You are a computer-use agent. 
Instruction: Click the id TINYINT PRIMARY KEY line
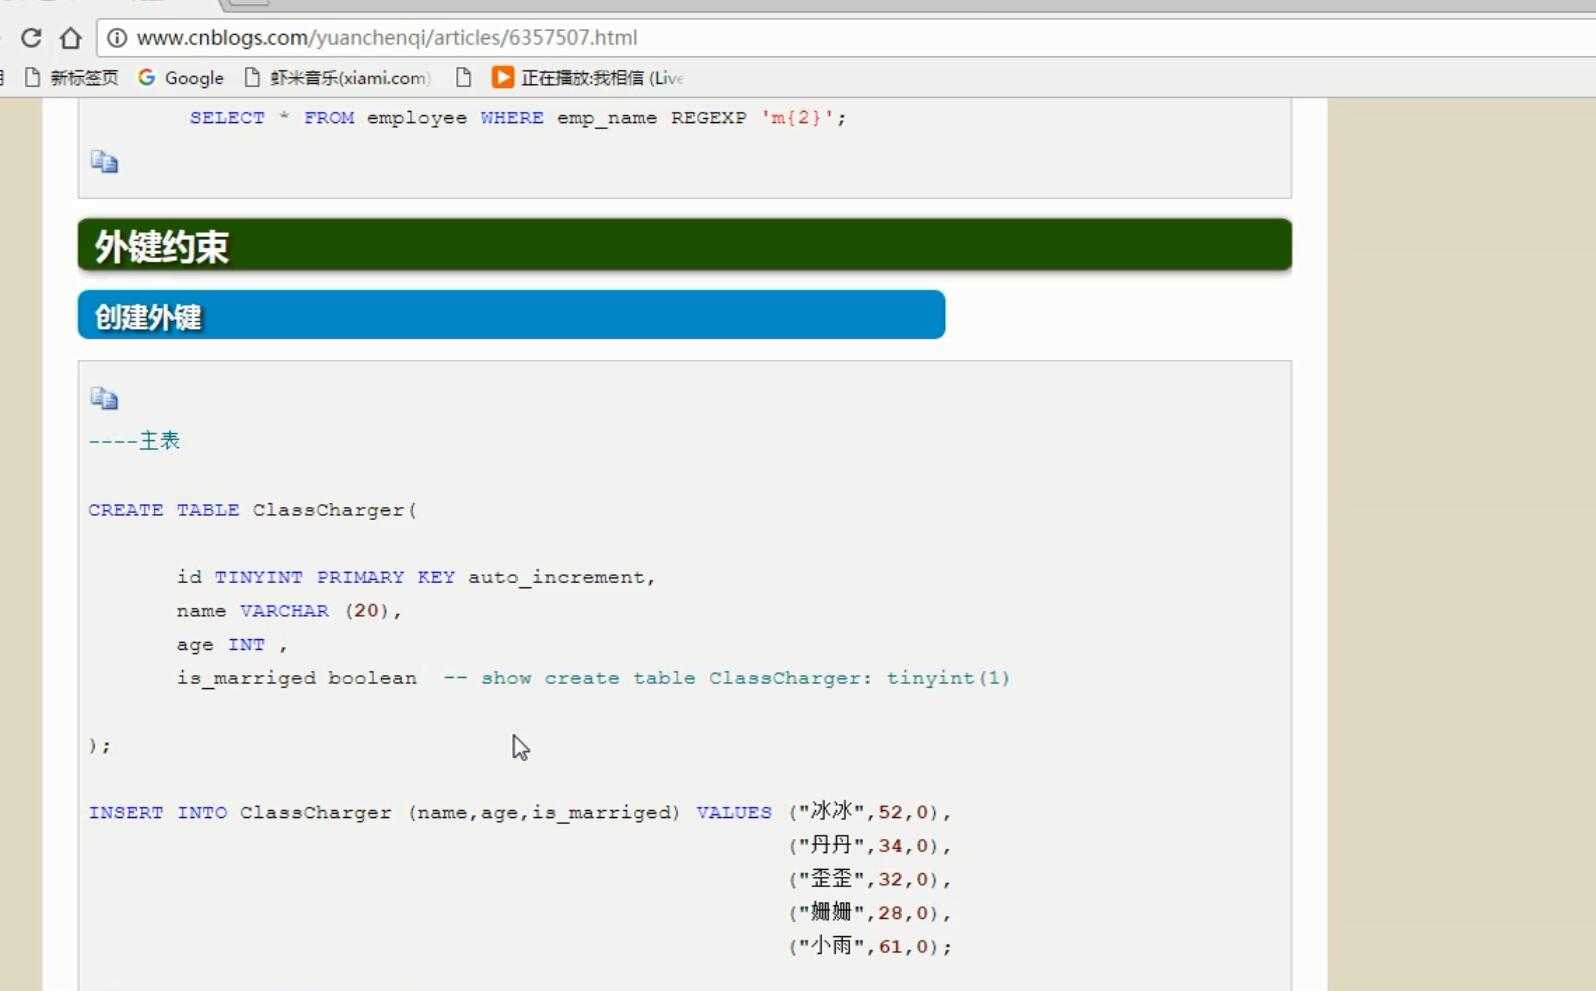coord(416,577)
